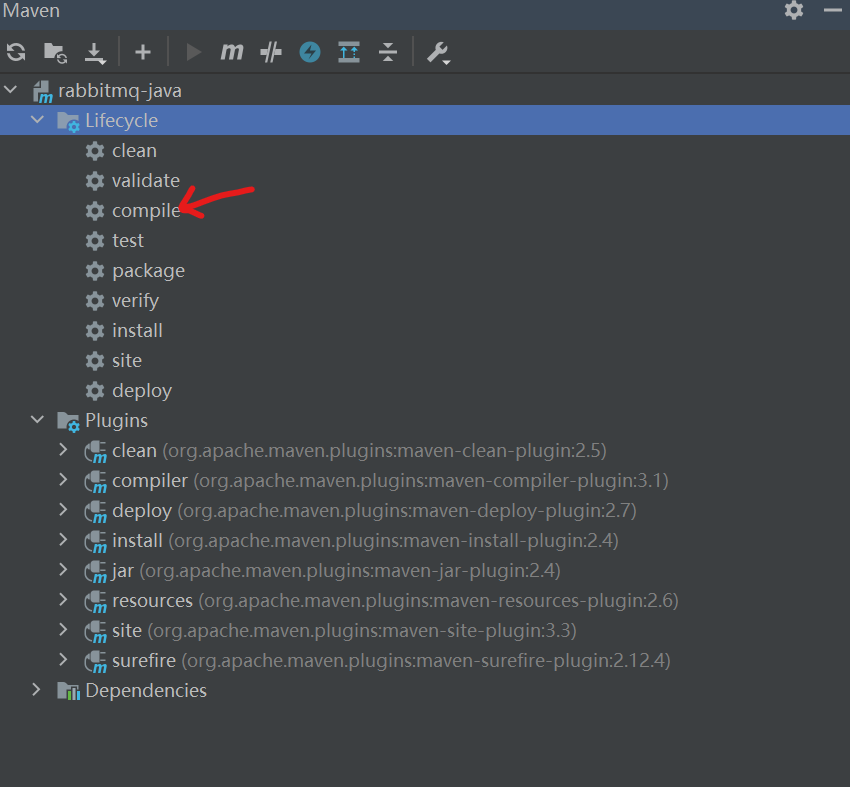This screenshot has height=787, width=850.
Task: Select the verify lifecycle phase
Action: coord(136,301)
